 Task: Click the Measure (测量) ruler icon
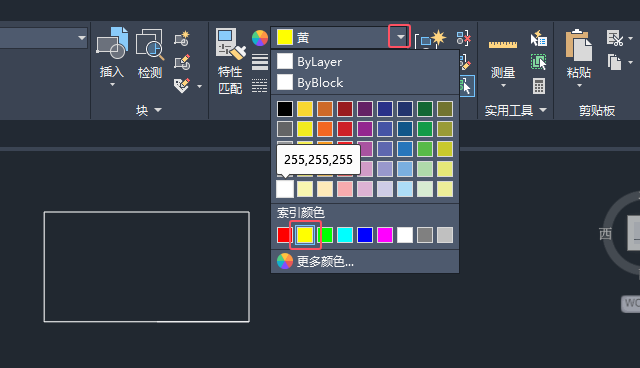[503, 44]
